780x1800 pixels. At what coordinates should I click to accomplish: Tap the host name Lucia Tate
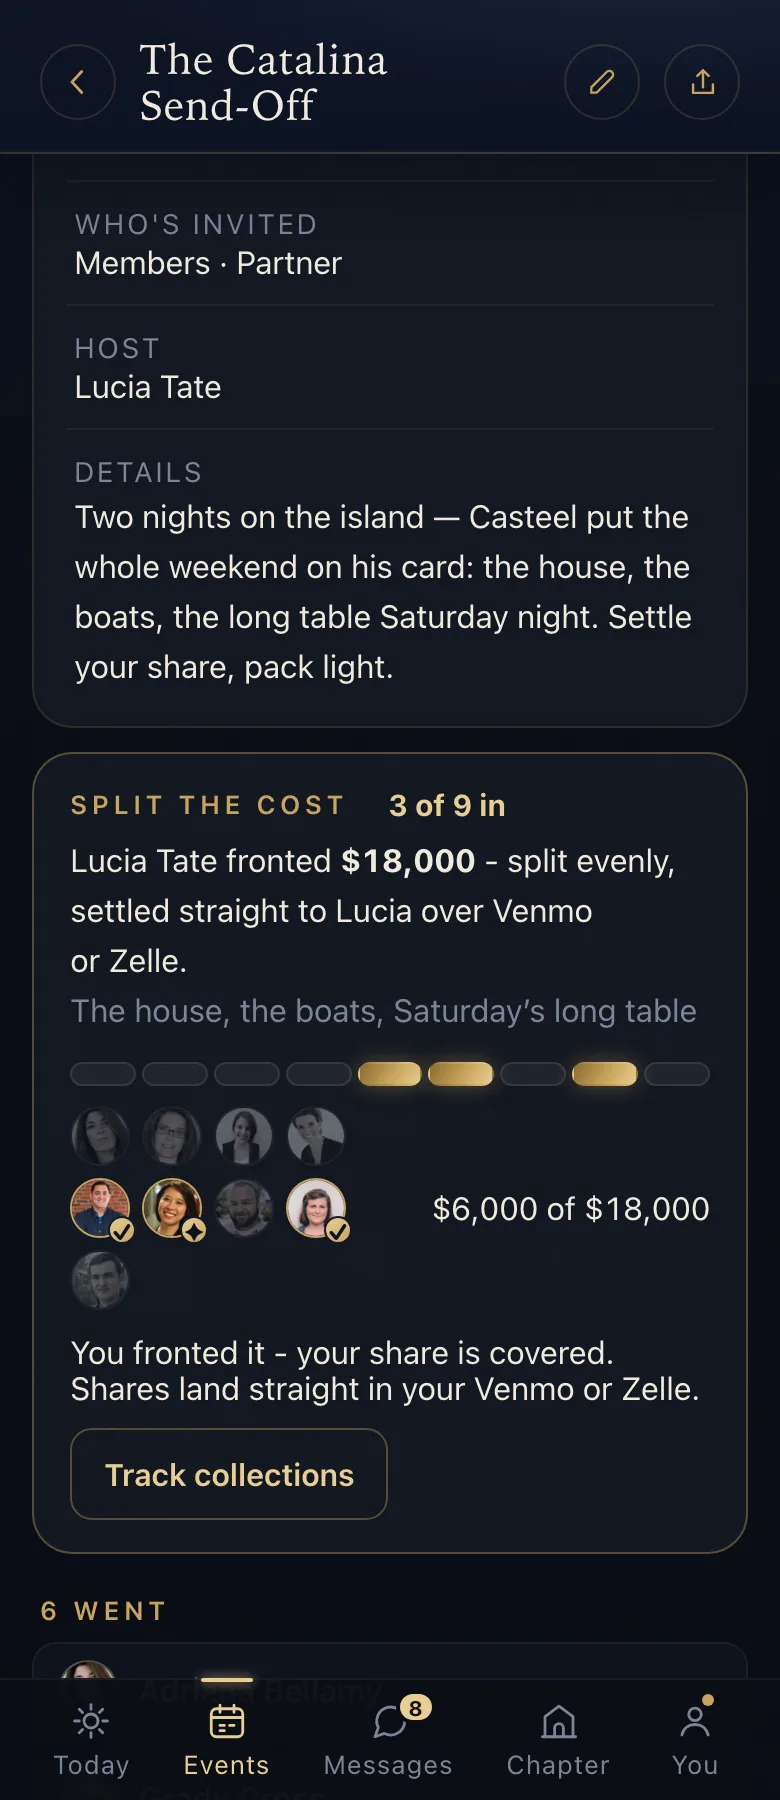pyautogui.click(x=148, y=387)
